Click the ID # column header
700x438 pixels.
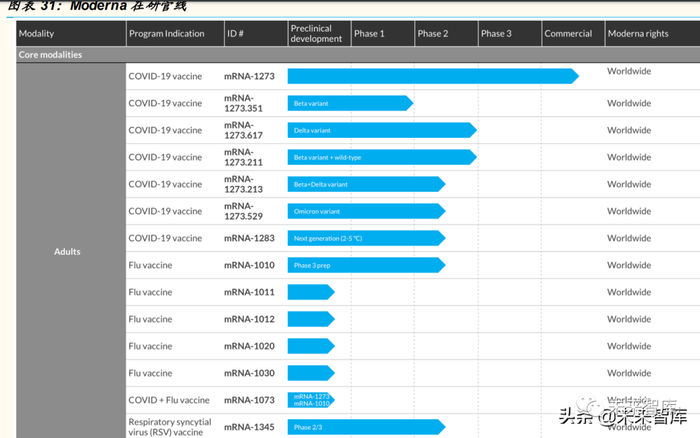[x=255, y=33]
